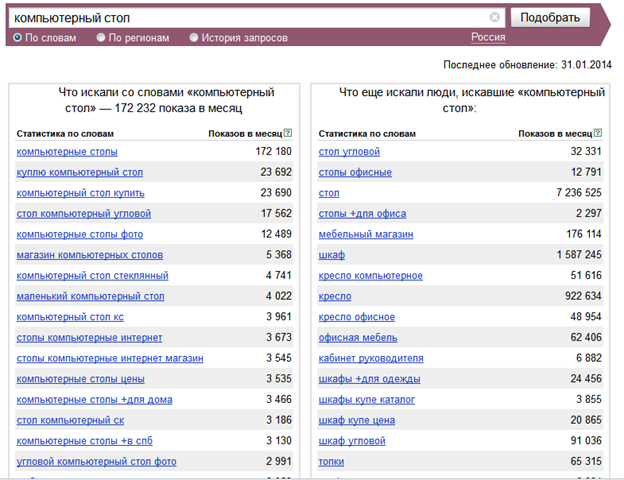Image resolution: width=624 pixels, height=480 pixels.
Task: Open the 'куплю компьютерный стол' link
Action: (x=80, y=172)
